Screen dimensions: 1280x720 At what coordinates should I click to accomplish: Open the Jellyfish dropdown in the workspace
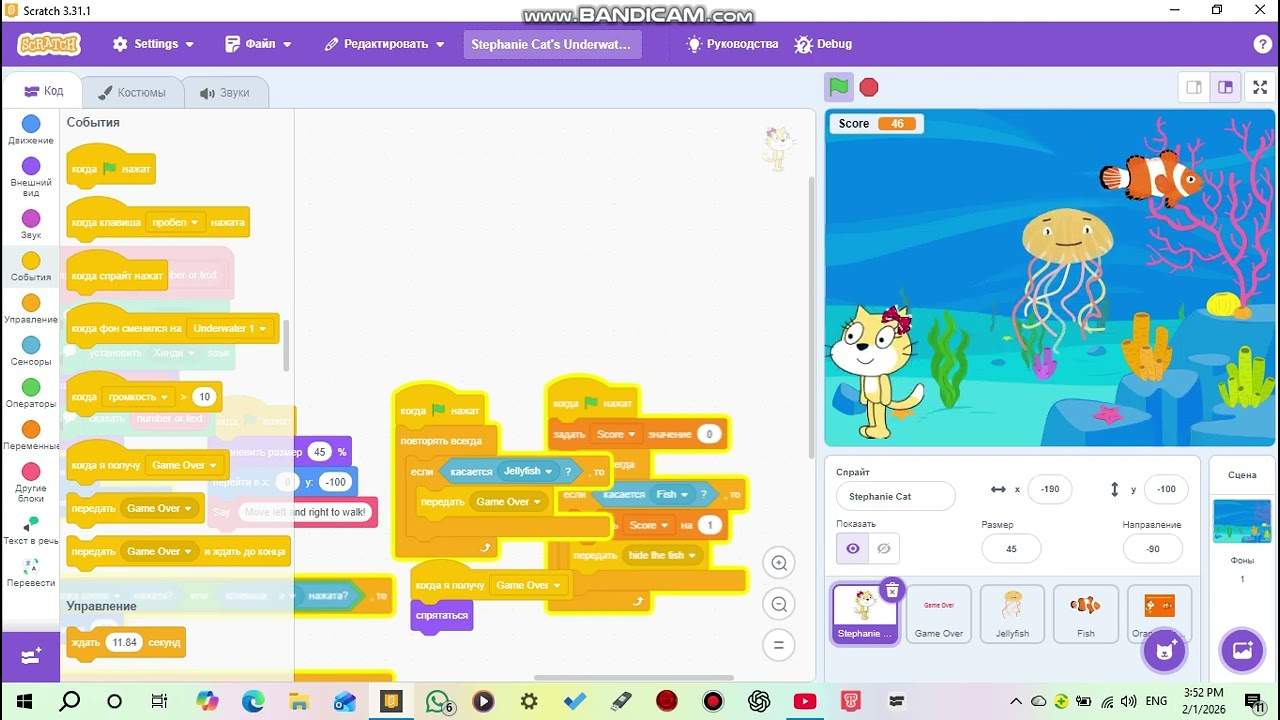528,471
